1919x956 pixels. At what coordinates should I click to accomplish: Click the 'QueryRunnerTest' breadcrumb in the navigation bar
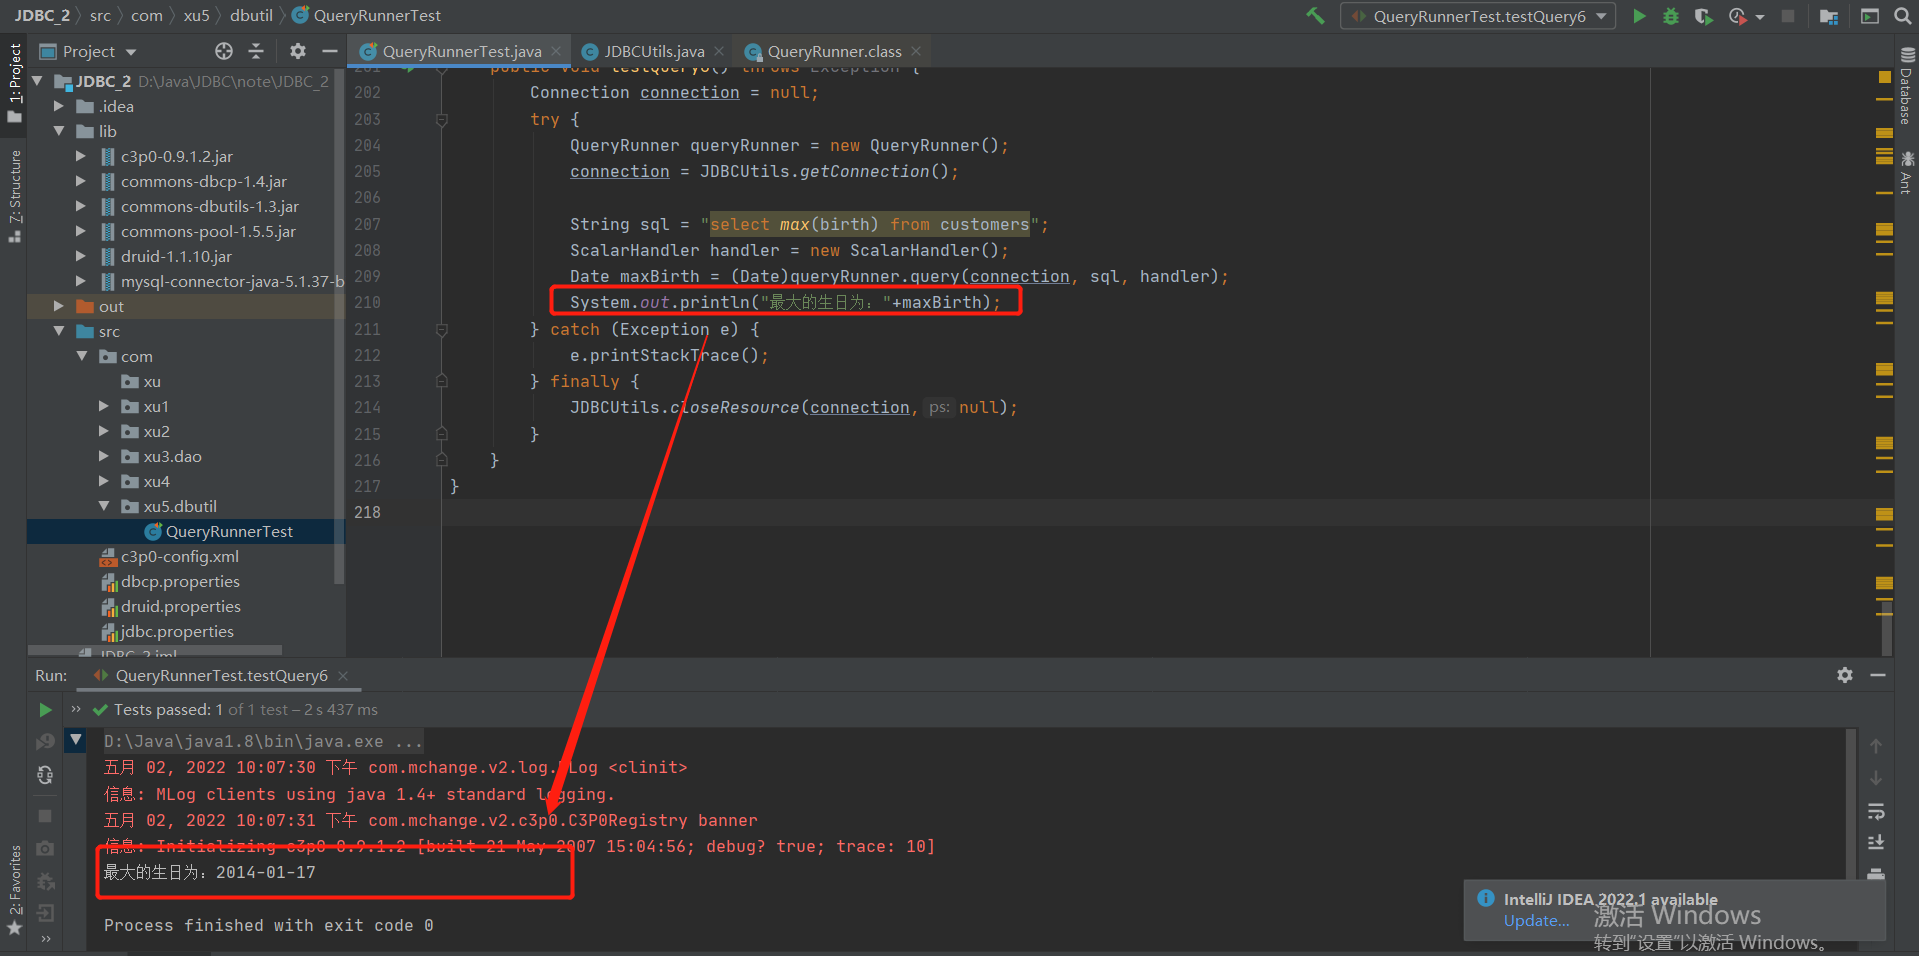[x=377, y=16]
